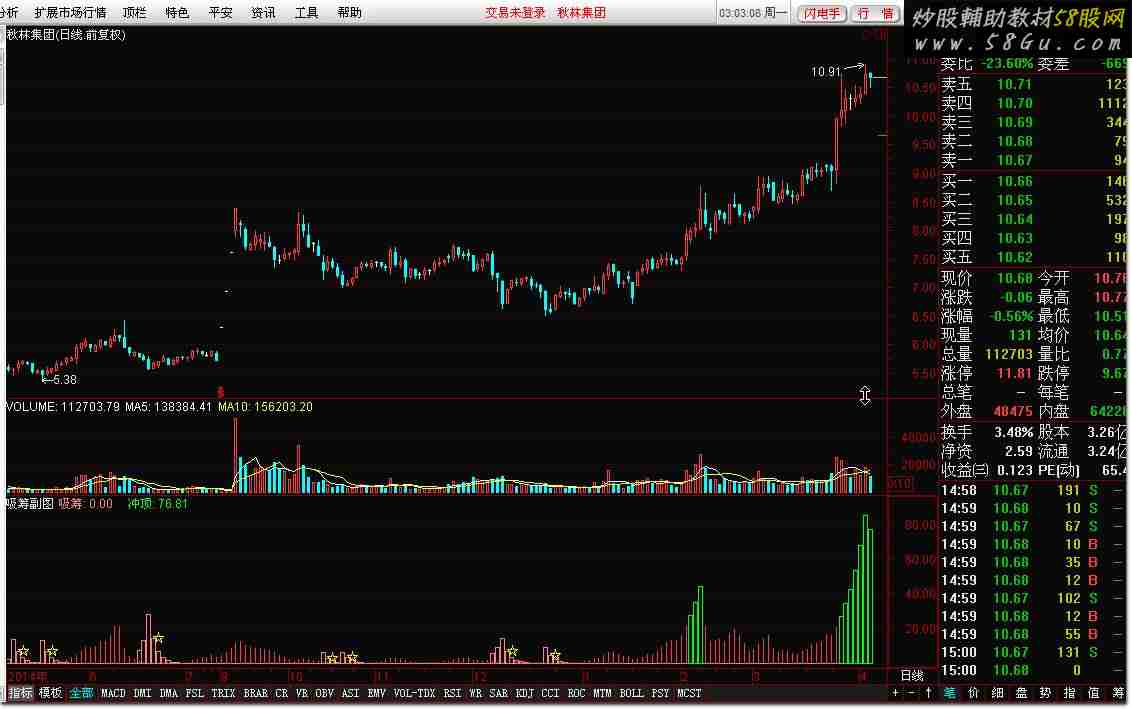This screenshot has width=1132, height=709.
Task: Click the 买一 price 10.66
Action: 1014,181
